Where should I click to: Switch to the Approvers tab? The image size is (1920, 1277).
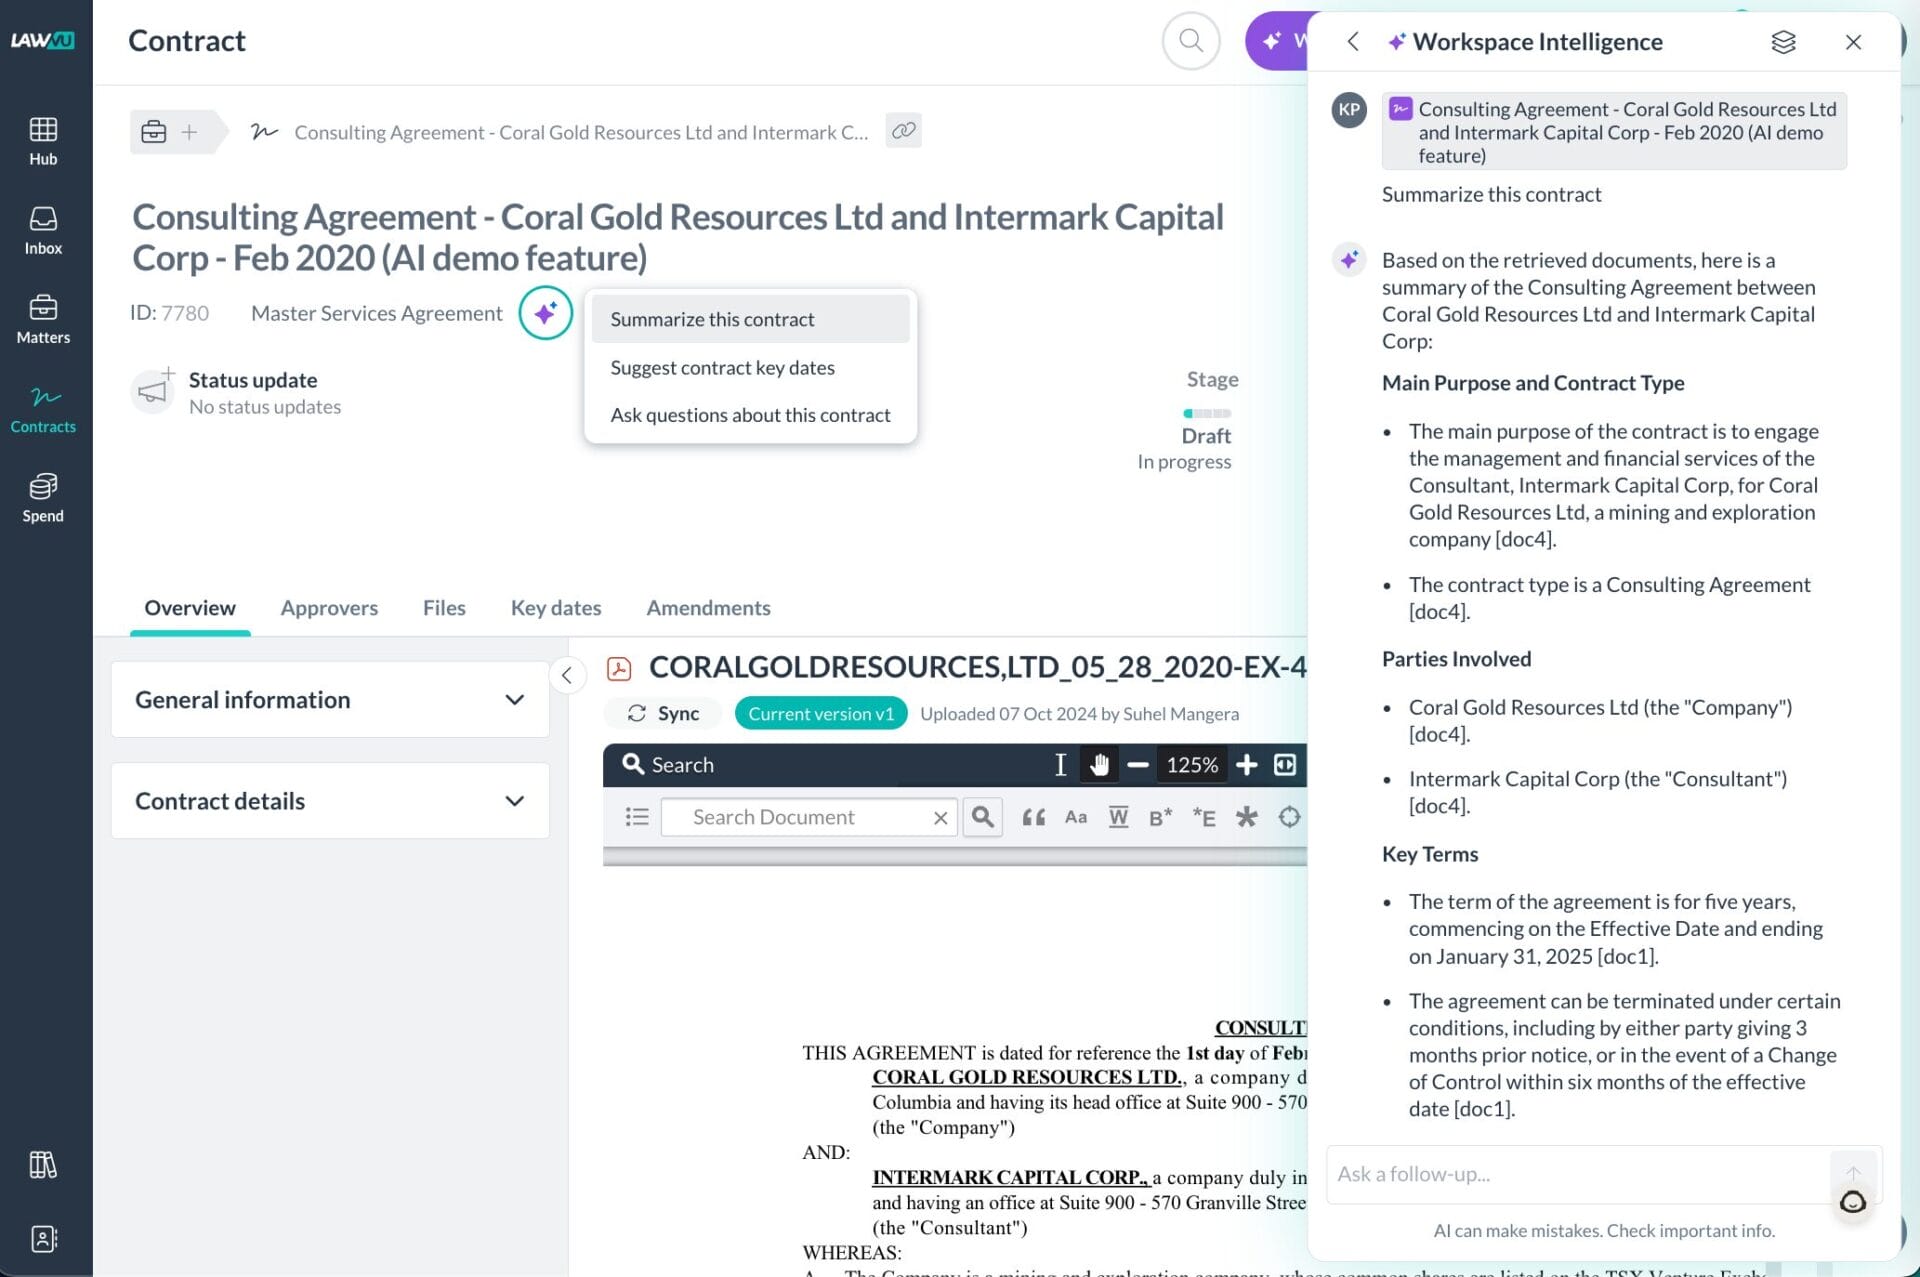(x=329, y=608)
